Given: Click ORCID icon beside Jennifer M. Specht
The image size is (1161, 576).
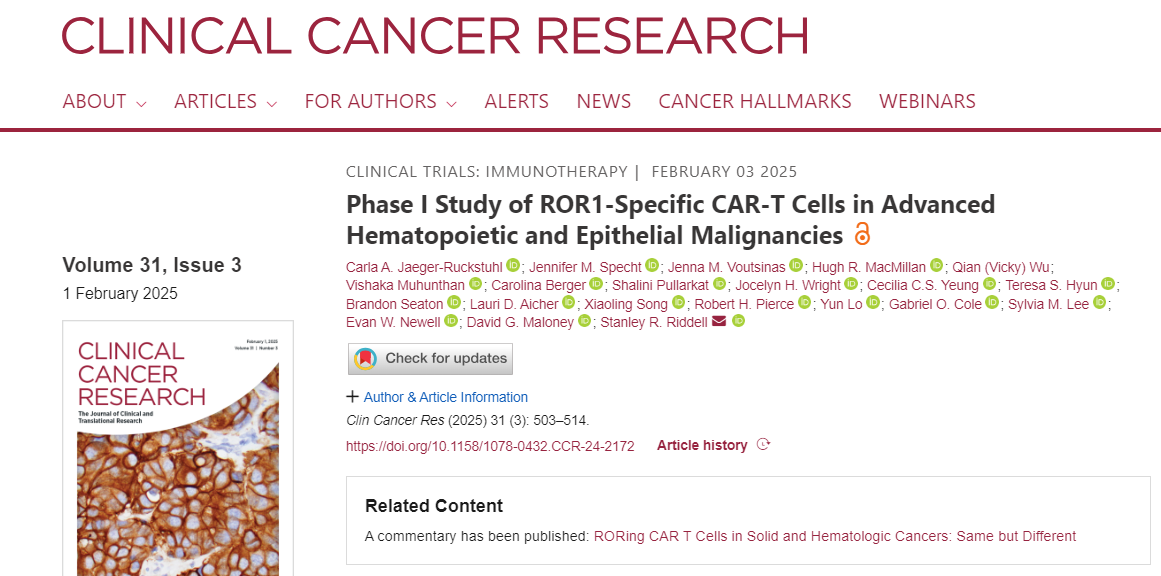Looking at the screenshot, I should click(x=652, y=265).
